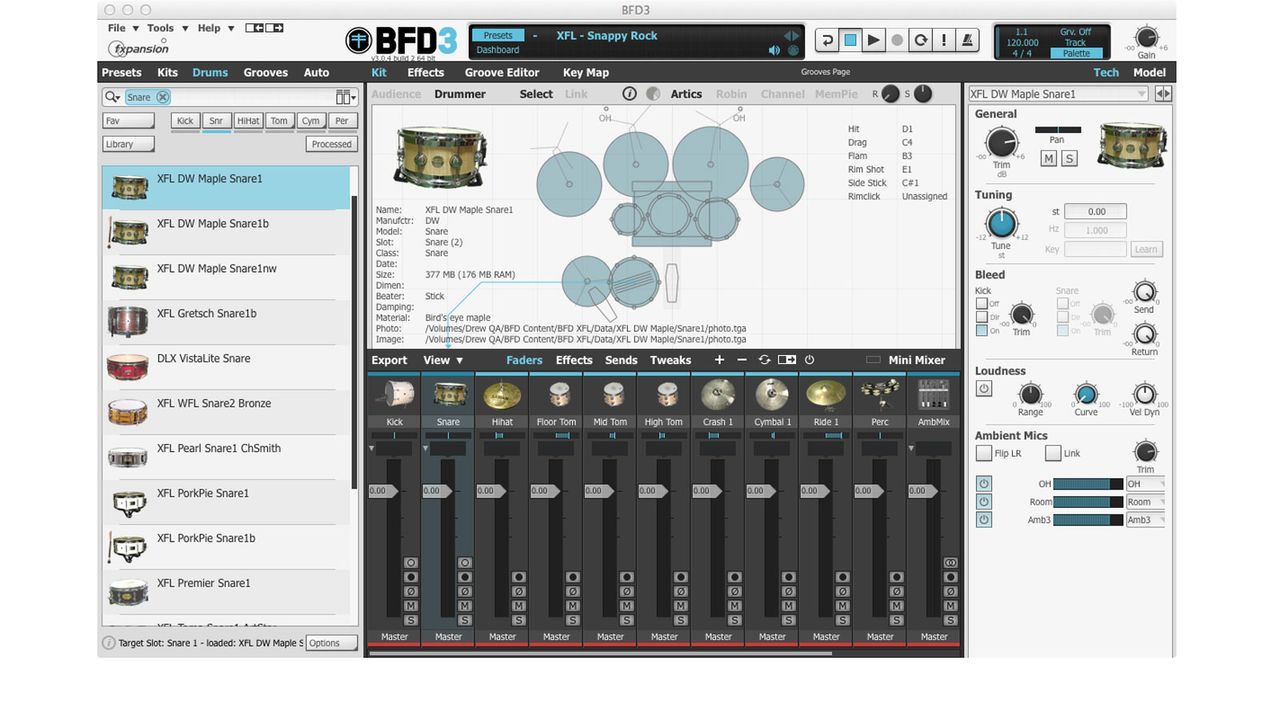The height and width of the screenshot is (720, 1280).
Task: Start playback with the play button
Action: pos(873,40)
